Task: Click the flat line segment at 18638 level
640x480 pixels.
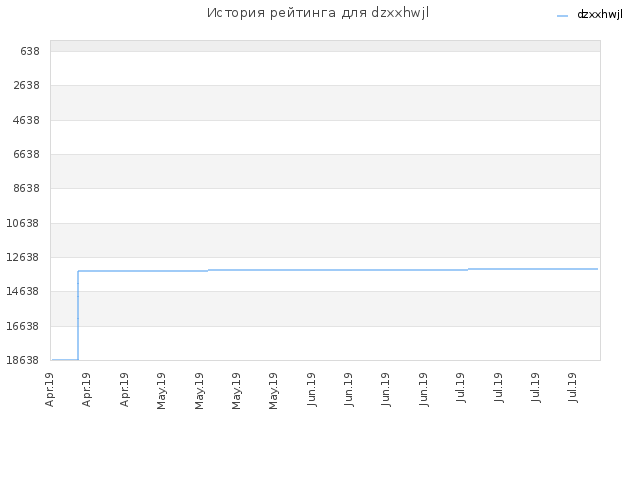Action: click(65, 360)
